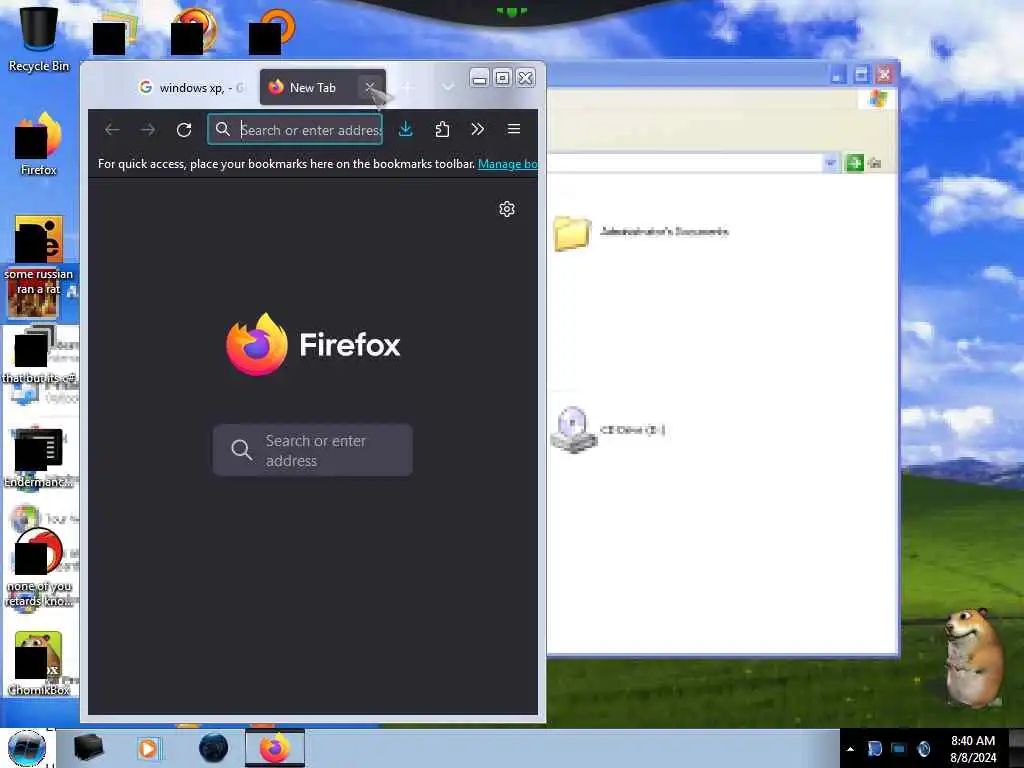Open the Start orb on the taskbar
The image size is (1024, 768).
[27, 748]
